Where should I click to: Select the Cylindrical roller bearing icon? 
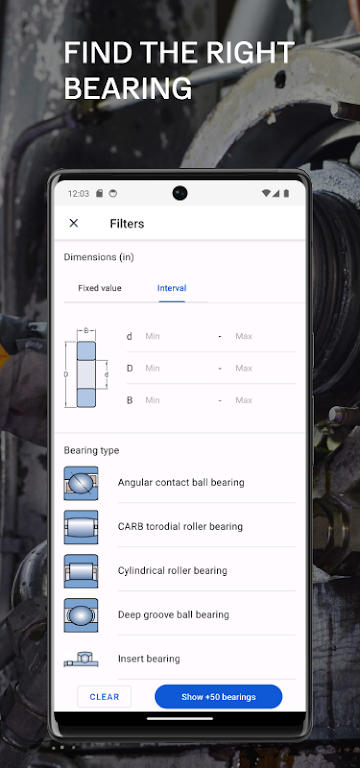coord(81,571)
